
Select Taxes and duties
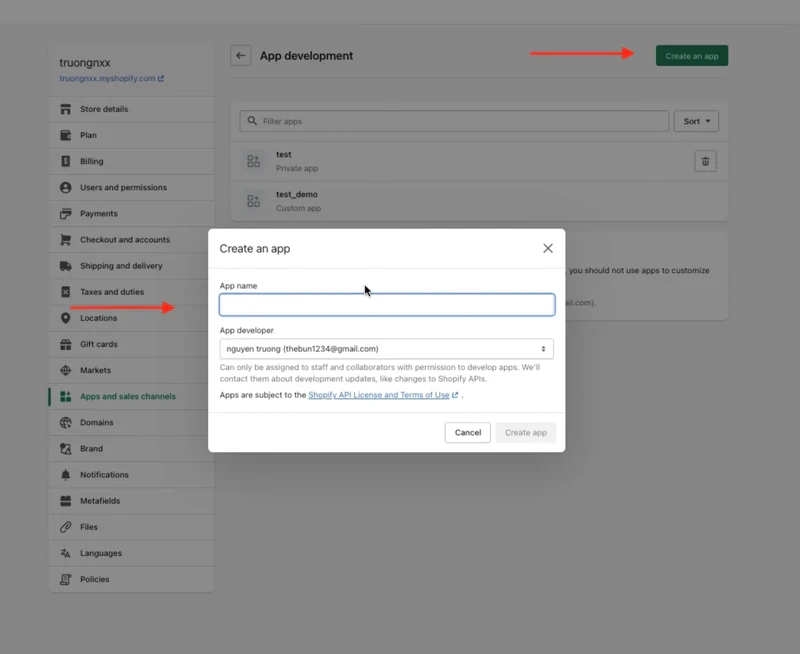coord(129,292)
